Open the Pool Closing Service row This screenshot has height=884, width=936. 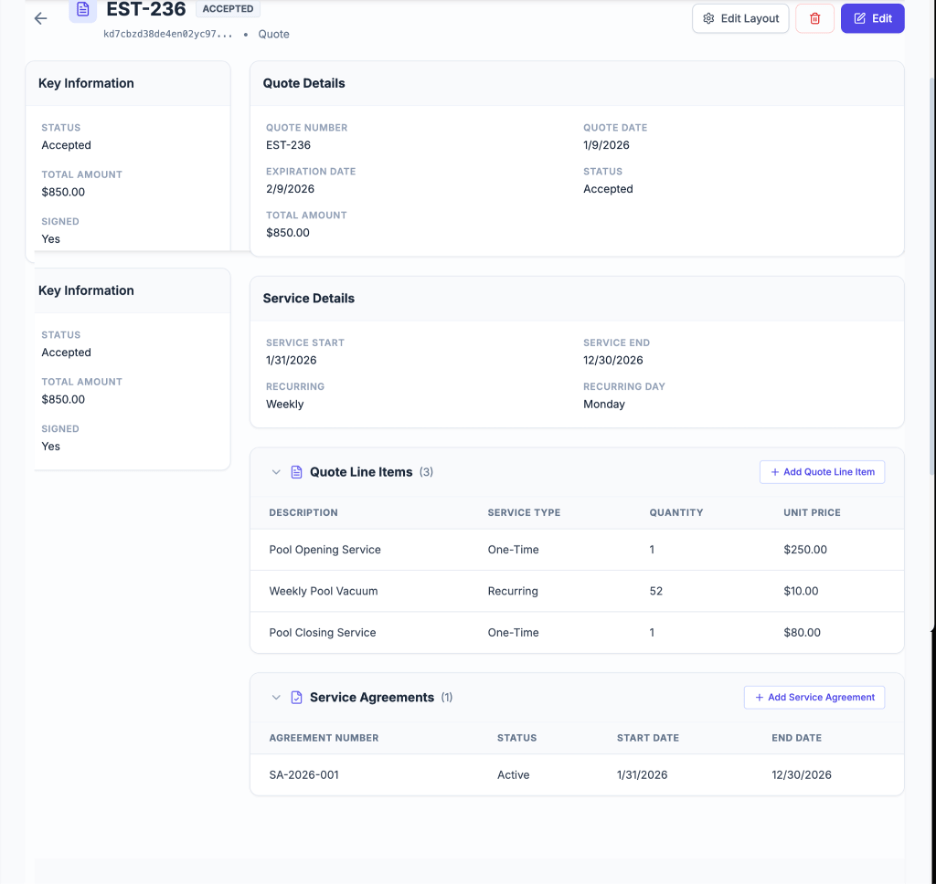(x=322, y=633)
